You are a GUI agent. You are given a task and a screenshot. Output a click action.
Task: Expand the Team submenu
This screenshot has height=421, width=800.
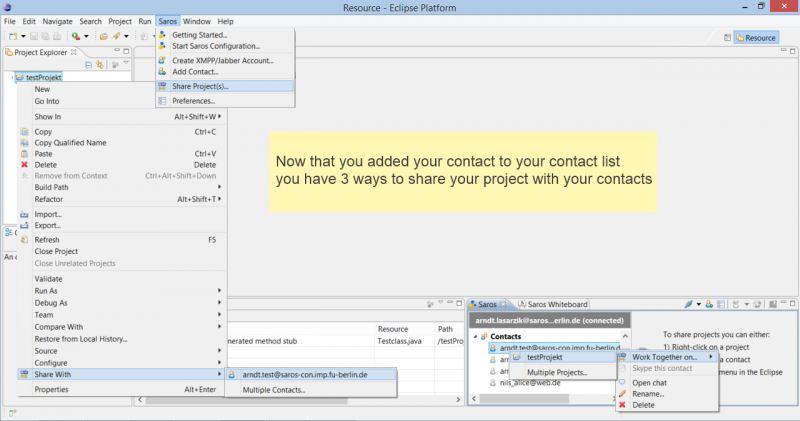click(x=121, y=315)
